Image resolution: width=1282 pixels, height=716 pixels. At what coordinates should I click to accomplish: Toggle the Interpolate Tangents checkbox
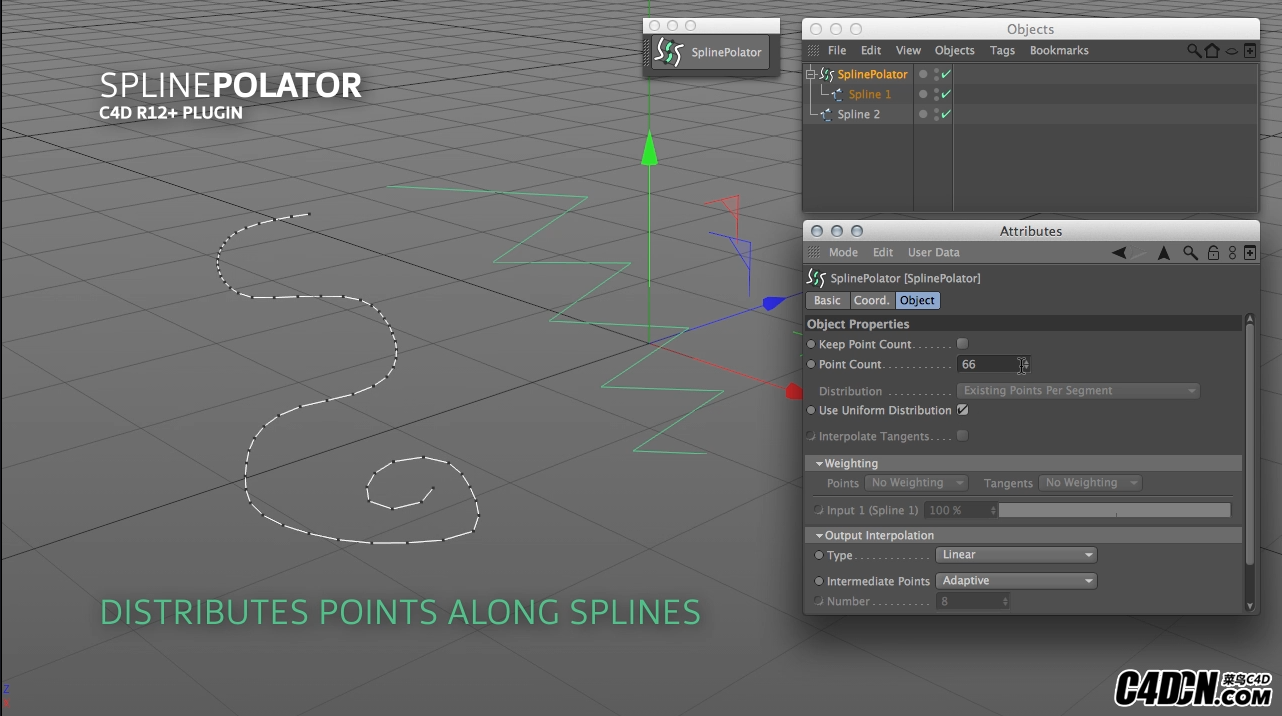point(963,436)
